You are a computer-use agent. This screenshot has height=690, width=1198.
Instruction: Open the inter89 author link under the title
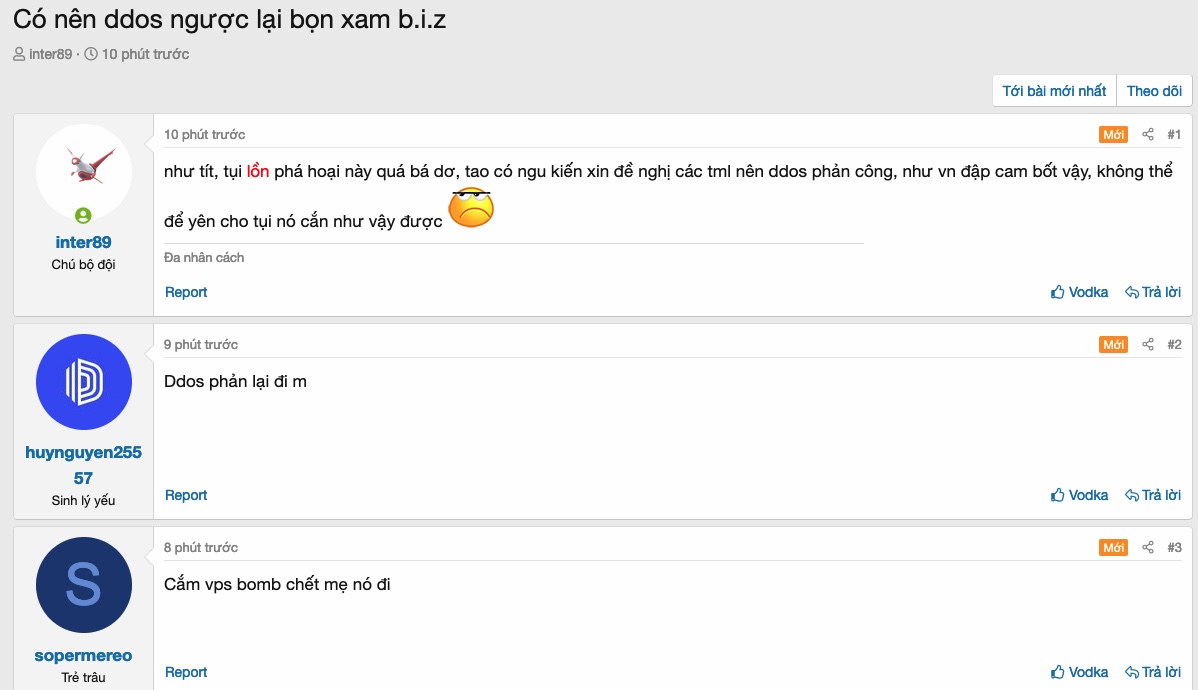[x=50, y=54]
